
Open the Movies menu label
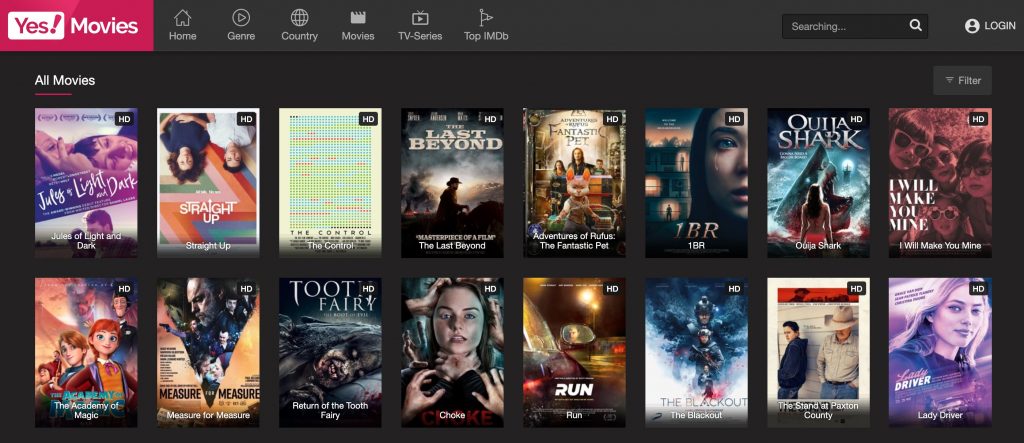pyautogui.click(x=358, y=36)
